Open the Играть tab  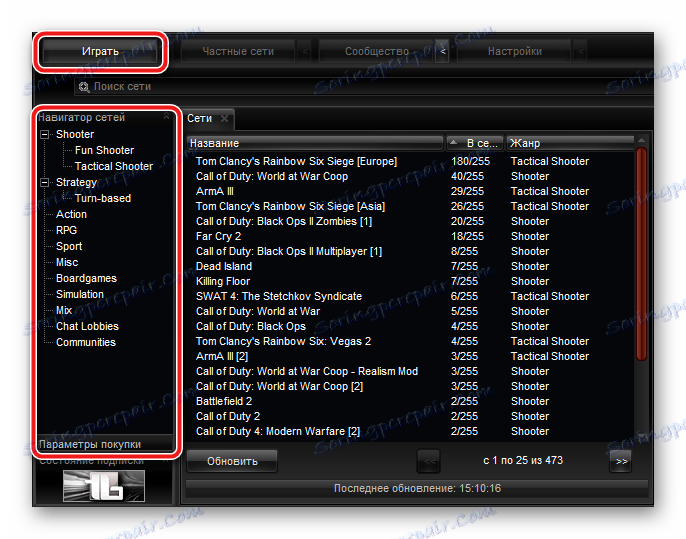tap(100, 52)
